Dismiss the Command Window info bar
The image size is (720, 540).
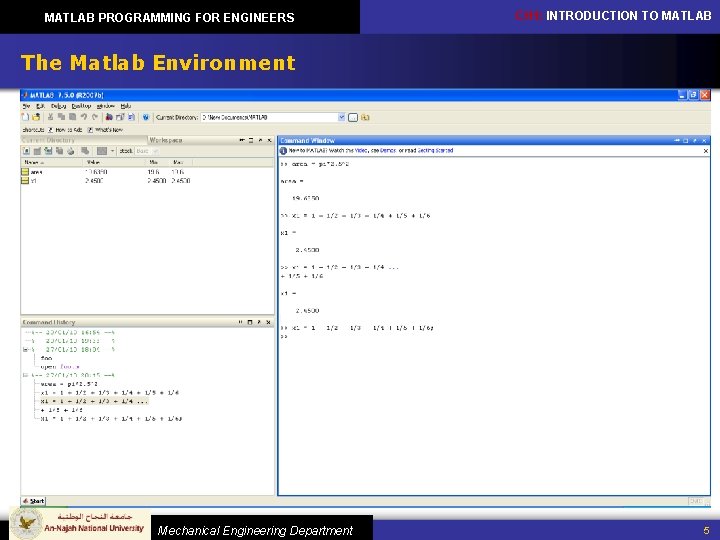click(706, 151)
